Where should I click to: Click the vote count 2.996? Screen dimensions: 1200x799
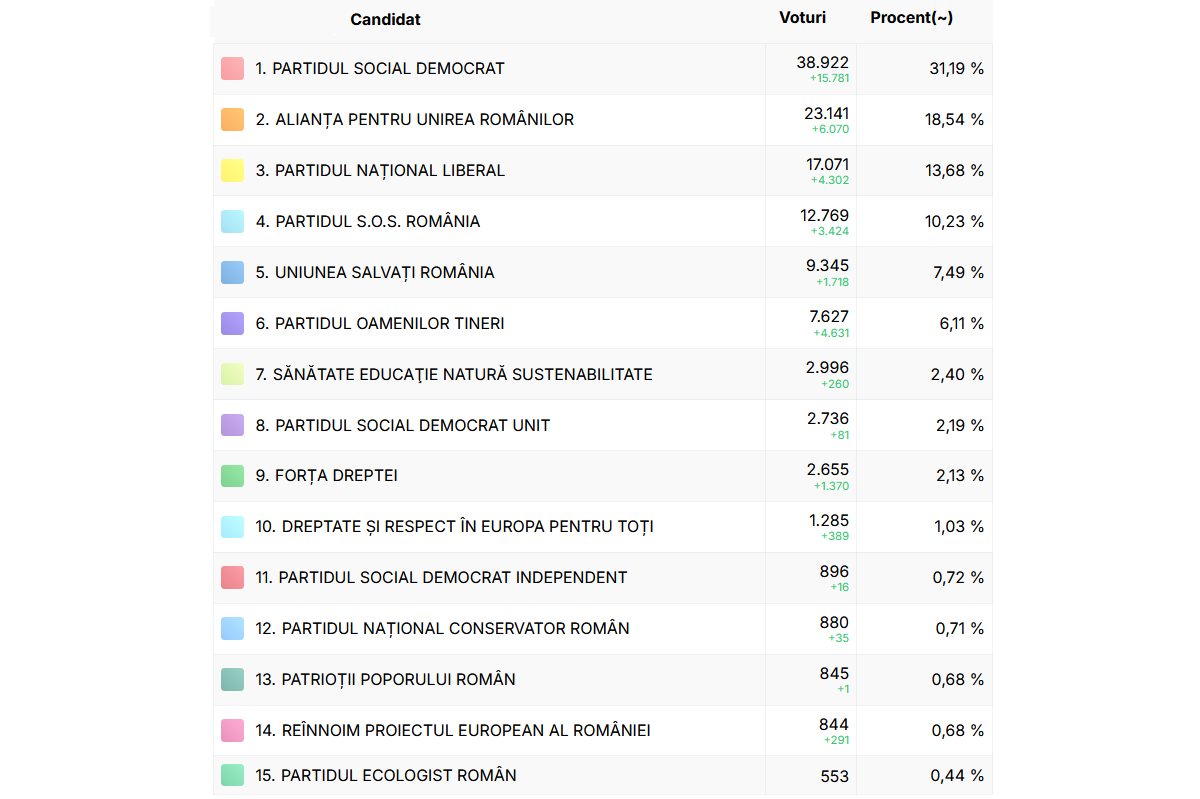tap(828, 368)
